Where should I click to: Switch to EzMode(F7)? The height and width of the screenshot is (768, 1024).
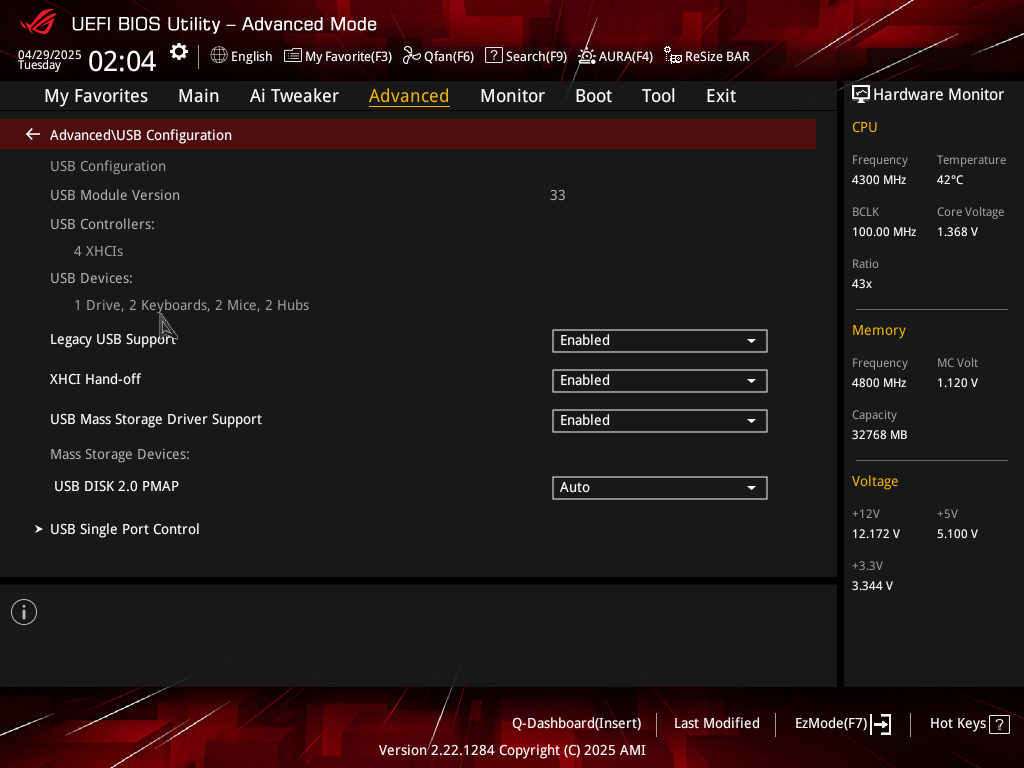tap(843, 724)
